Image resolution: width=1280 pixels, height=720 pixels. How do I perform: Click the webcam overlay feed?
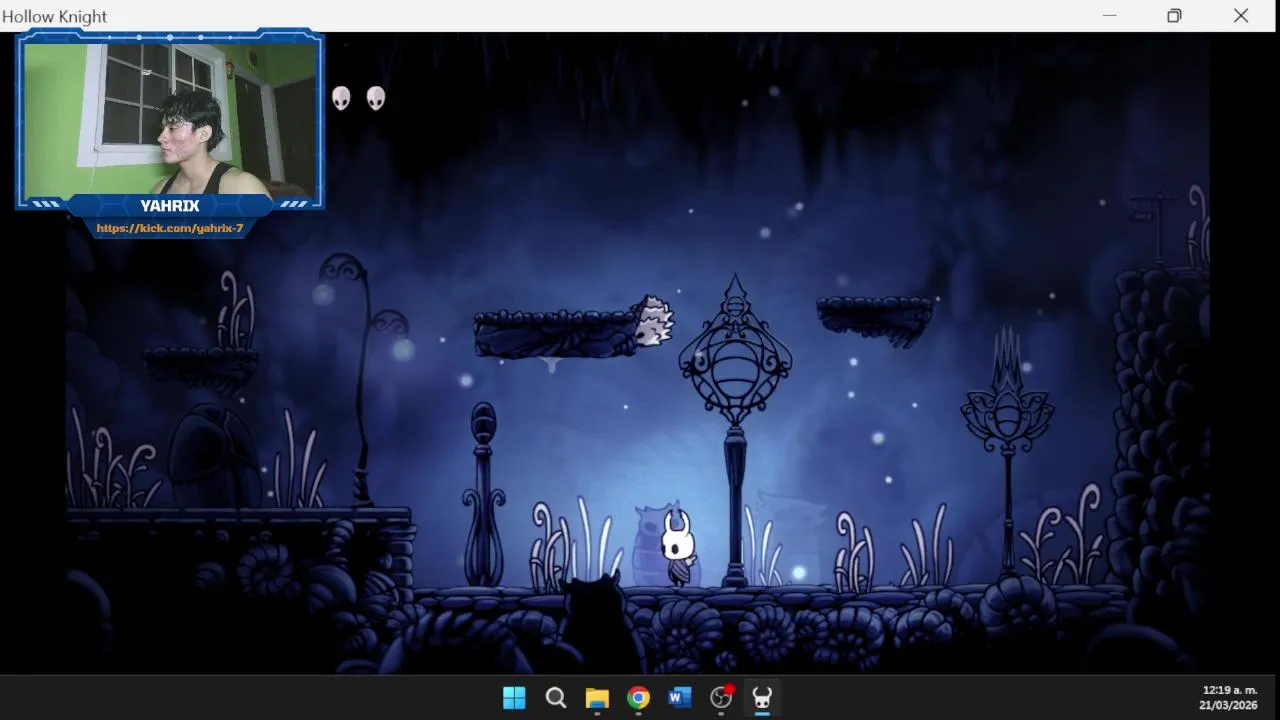point(170,118)
